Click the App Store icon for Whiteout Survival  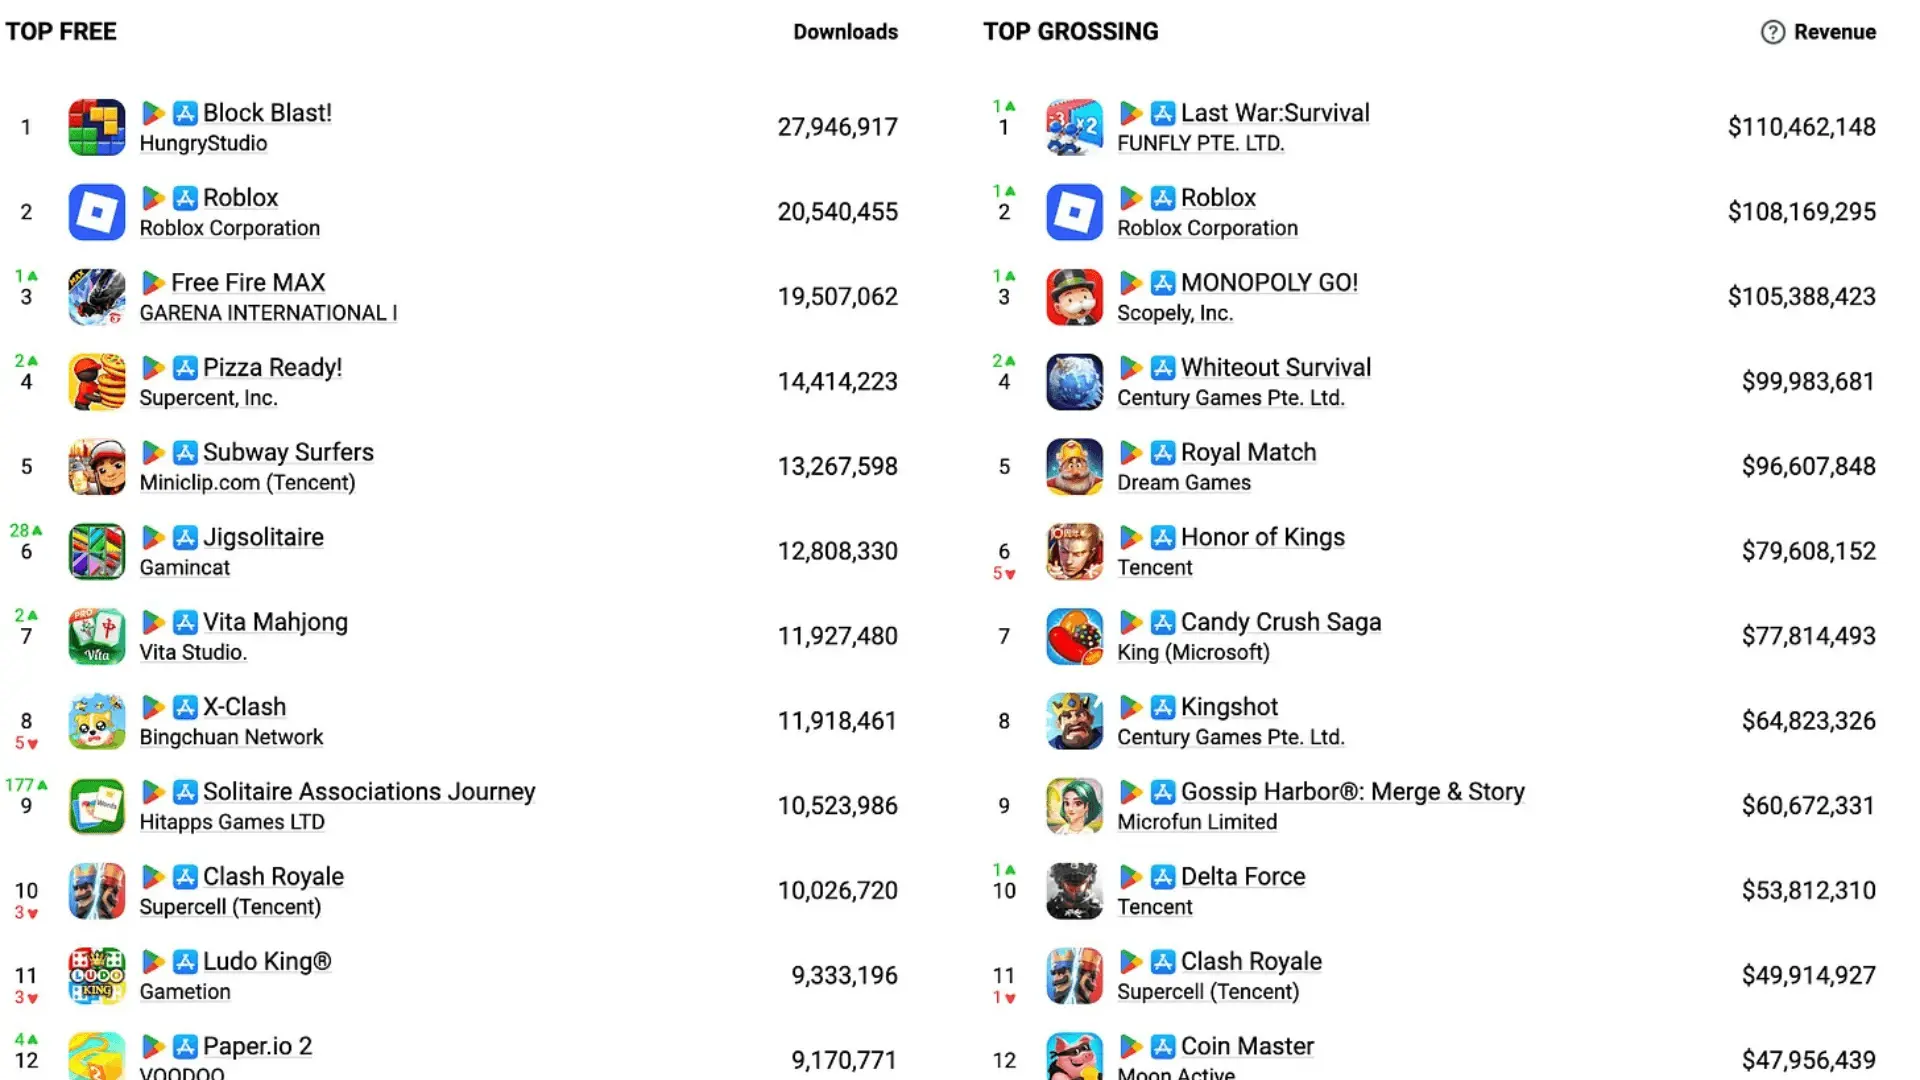pyautogui.click(x=1163, y=367)
